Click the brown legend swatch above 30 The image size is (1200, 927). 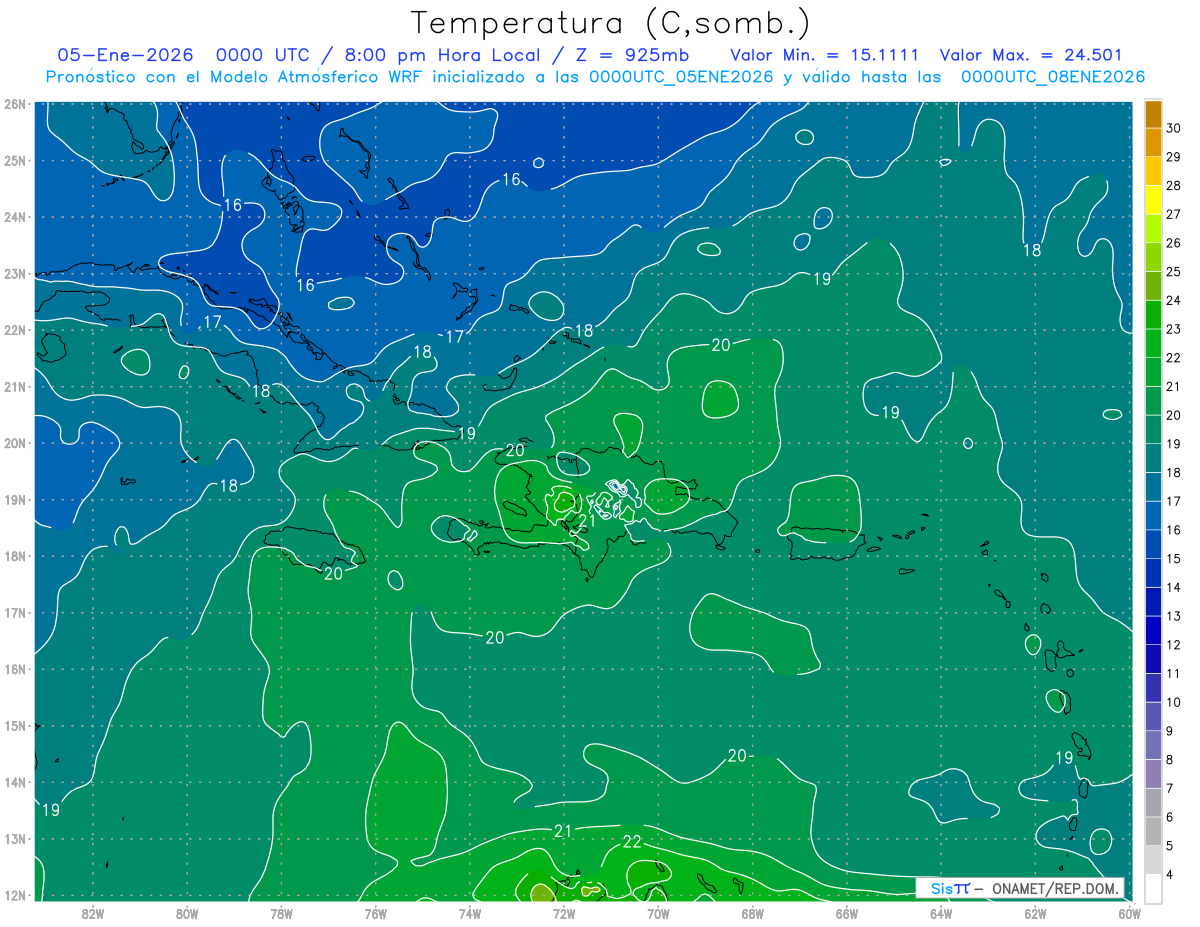pyautogui.click(x=1153, y=115)
